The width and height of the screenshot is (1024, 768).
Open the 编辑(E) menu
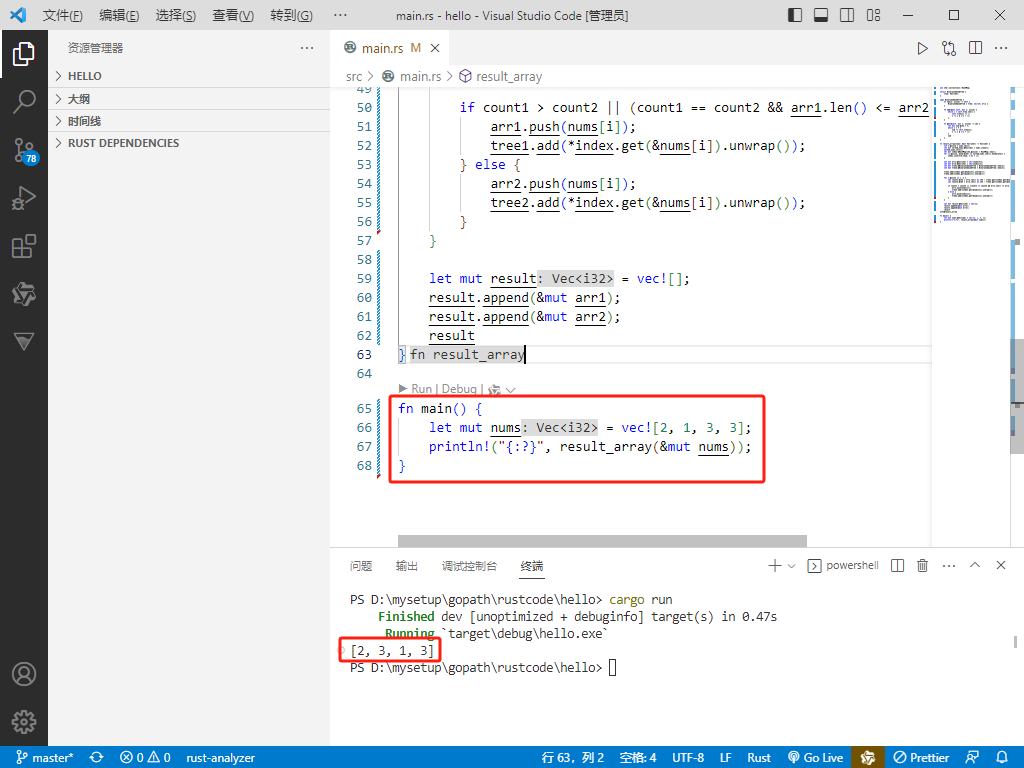(x=119, y=16)
